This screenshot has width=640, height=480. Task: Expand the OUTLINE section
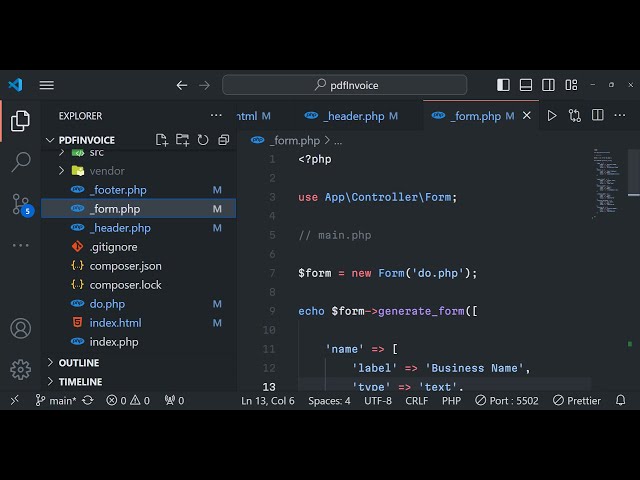(78, 363)
